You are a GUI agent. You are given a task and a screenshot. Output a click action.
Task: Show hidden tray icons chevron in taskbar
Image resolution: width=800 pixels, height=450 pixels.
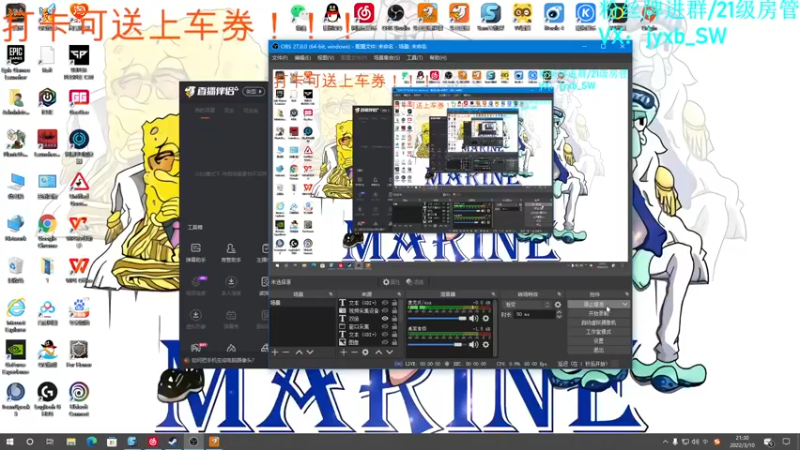(x=665, y=442)
